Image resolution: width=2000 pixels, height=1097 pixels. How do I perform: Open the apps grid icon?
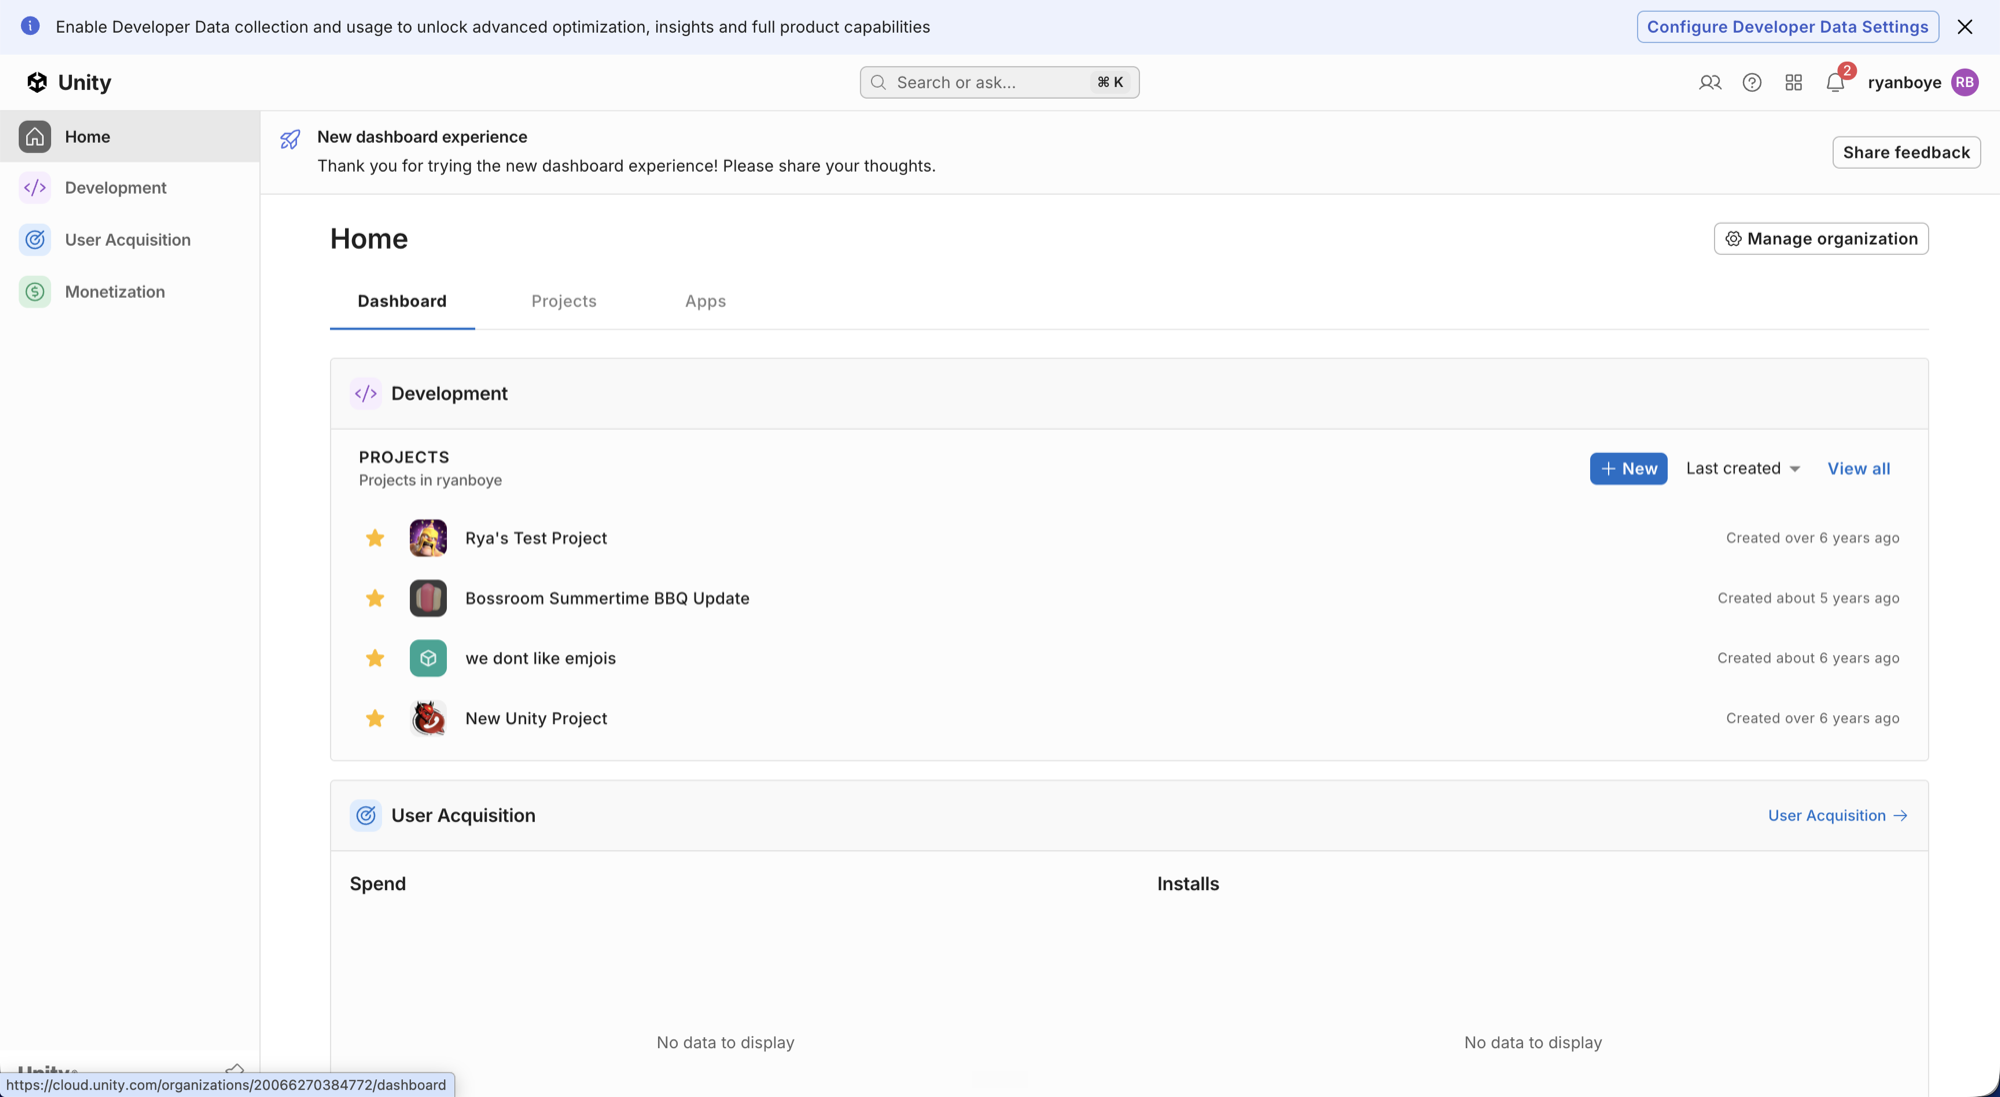[1793, 82]
